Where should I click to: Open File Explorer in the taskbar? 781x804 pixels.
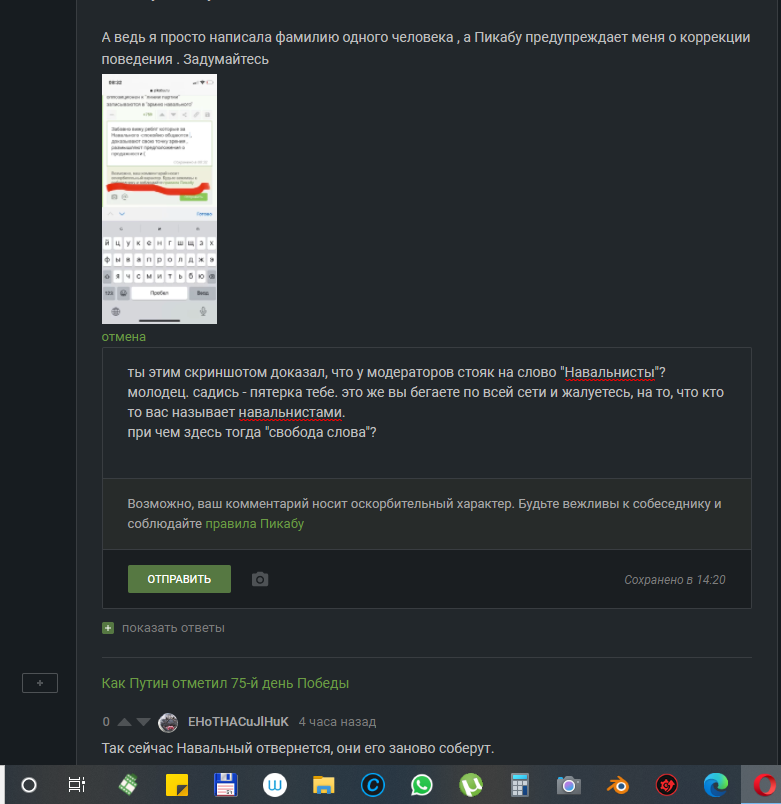click(x=324, y=785)
